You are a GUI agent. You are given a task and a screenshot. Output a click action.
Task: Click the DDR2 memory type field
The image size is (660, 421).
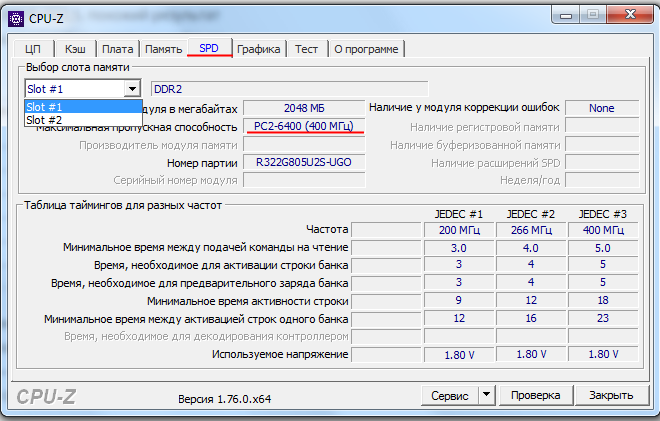click(x=290, y=89)
